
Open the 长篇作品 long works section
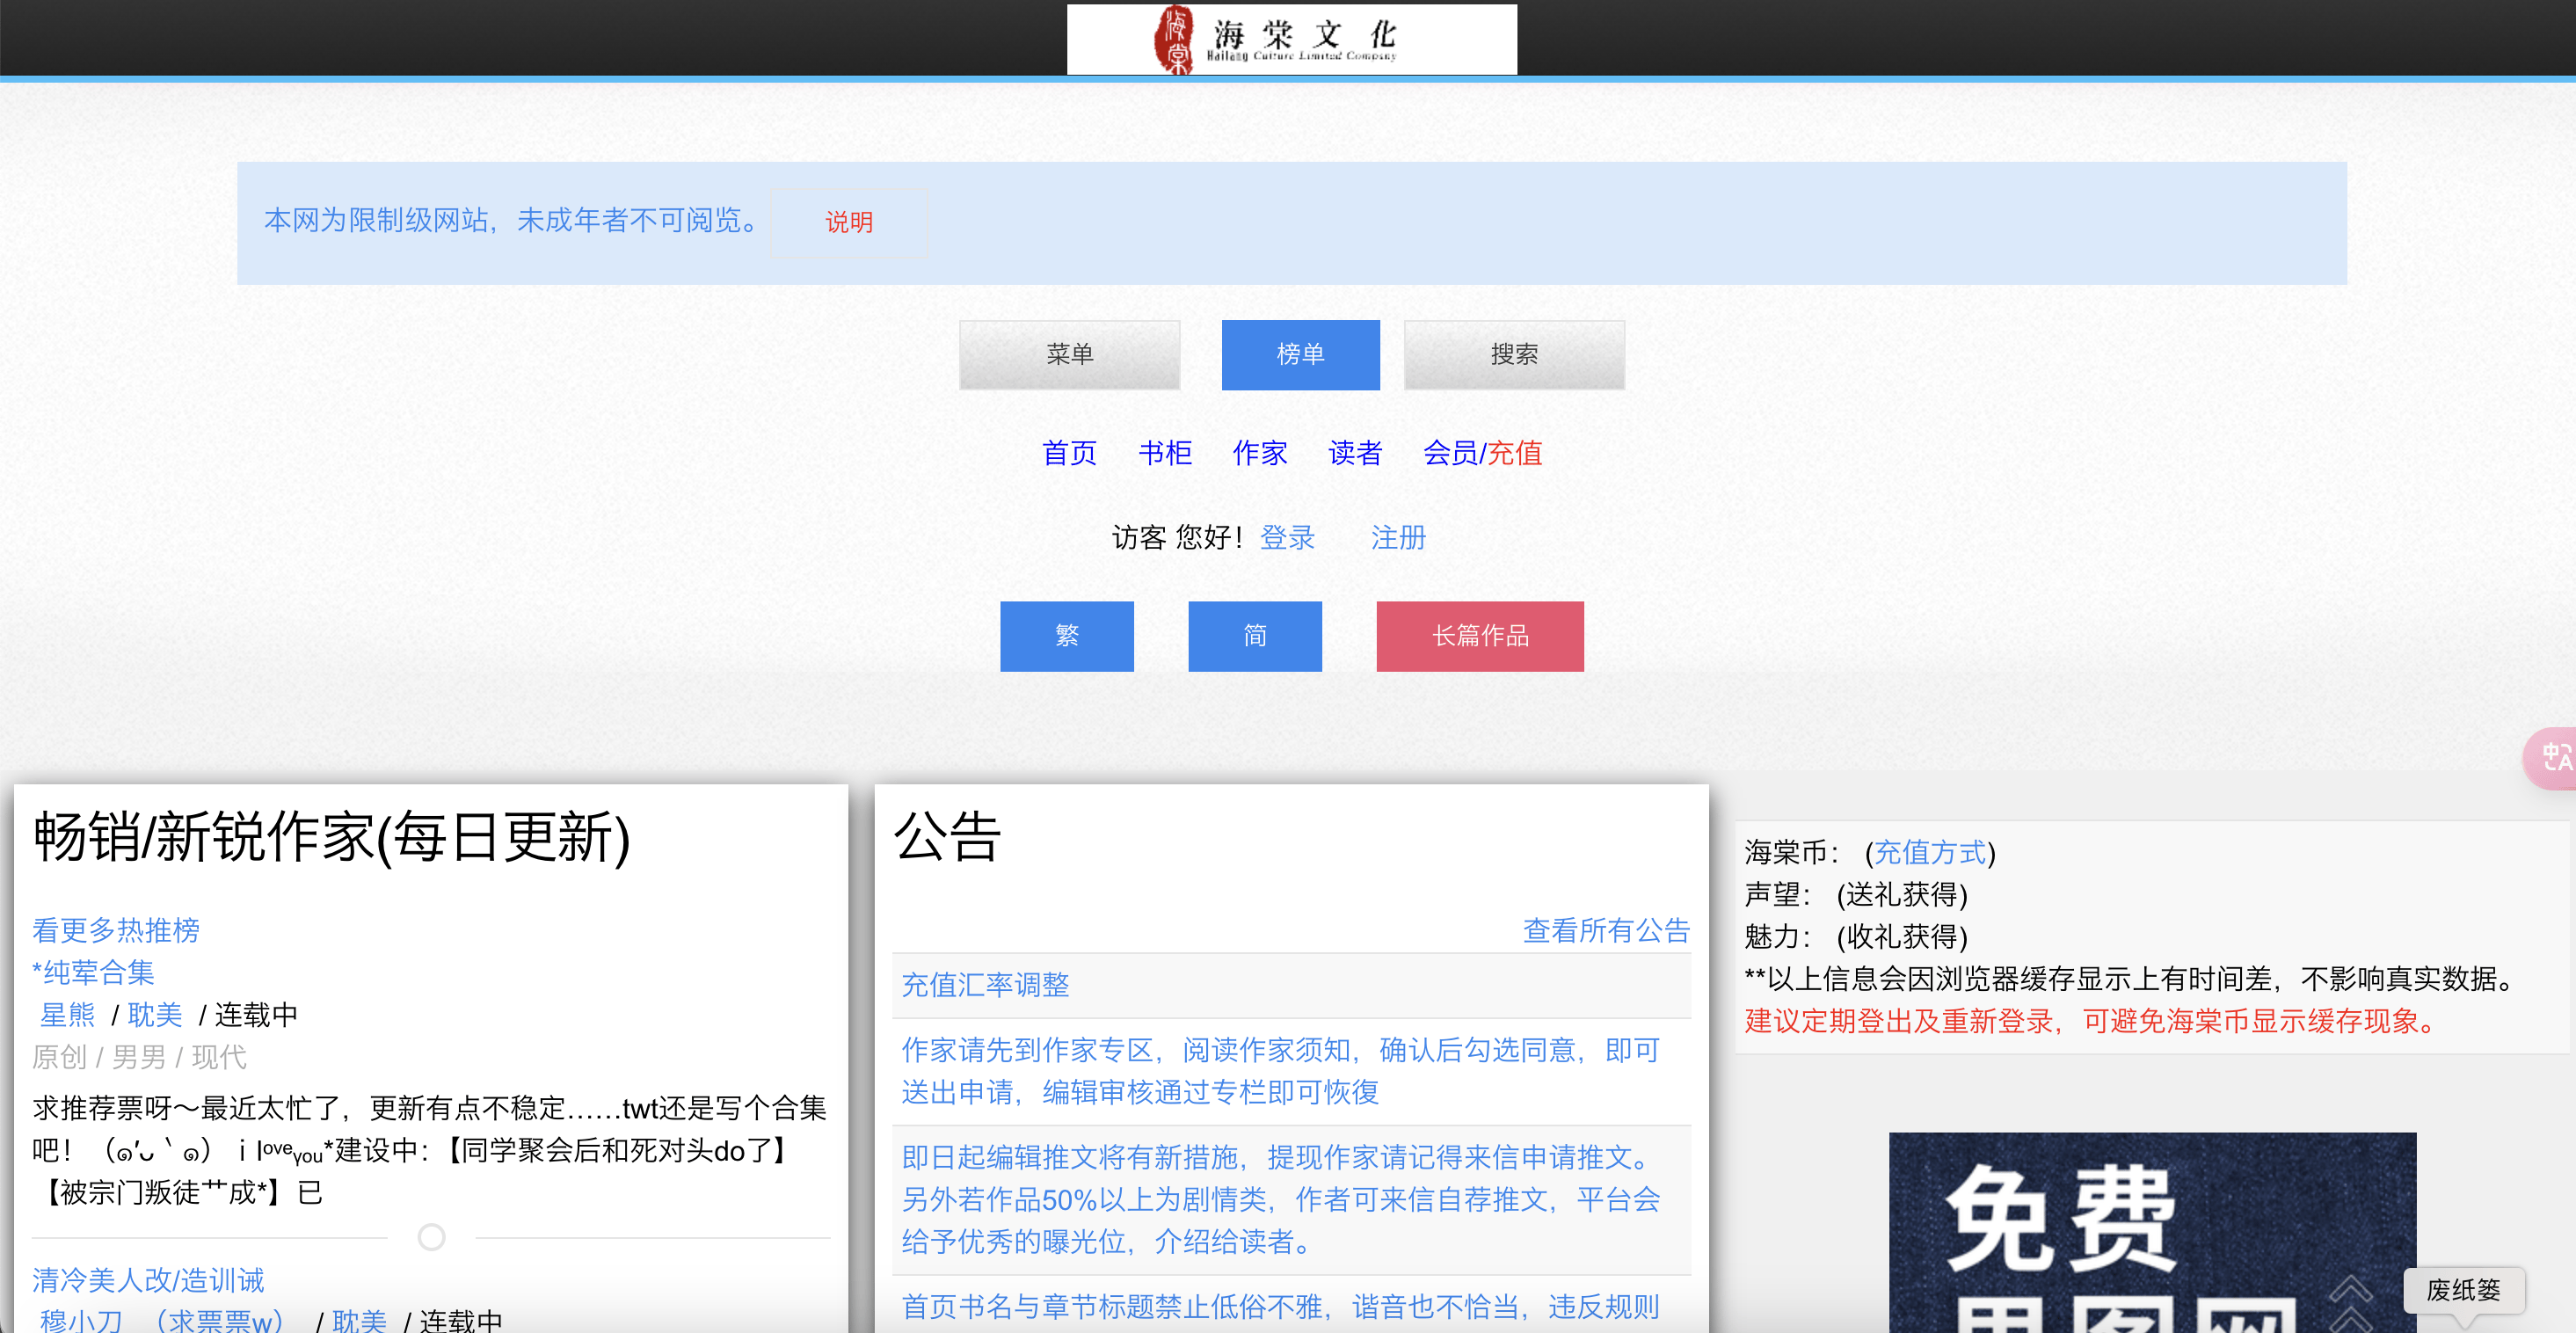[1479, 636]
